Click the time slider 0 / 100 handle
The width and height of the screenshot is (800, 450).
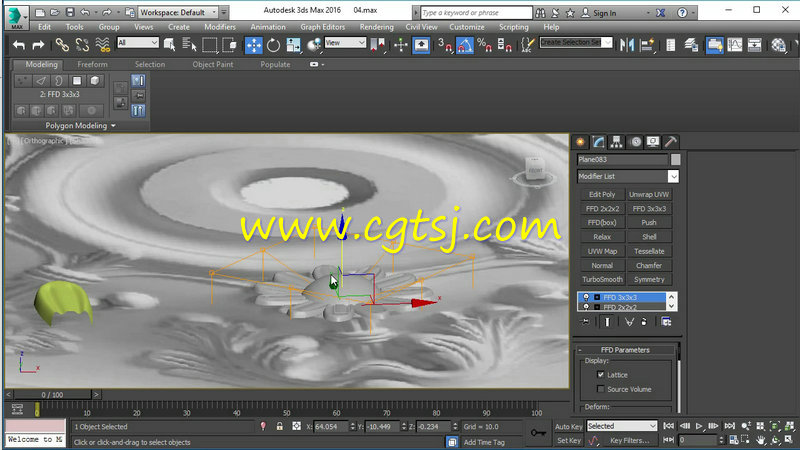(x=53, y=394)
